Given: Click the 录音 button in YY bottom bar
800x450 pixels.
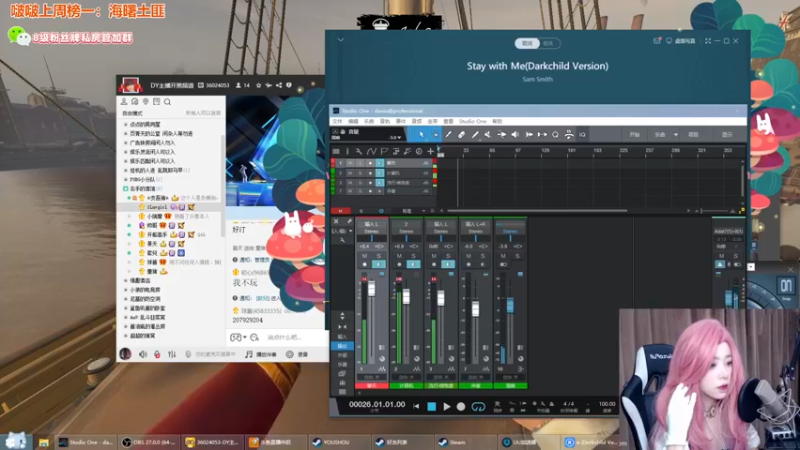Looking at the screenshot, I should click(297, 354).
